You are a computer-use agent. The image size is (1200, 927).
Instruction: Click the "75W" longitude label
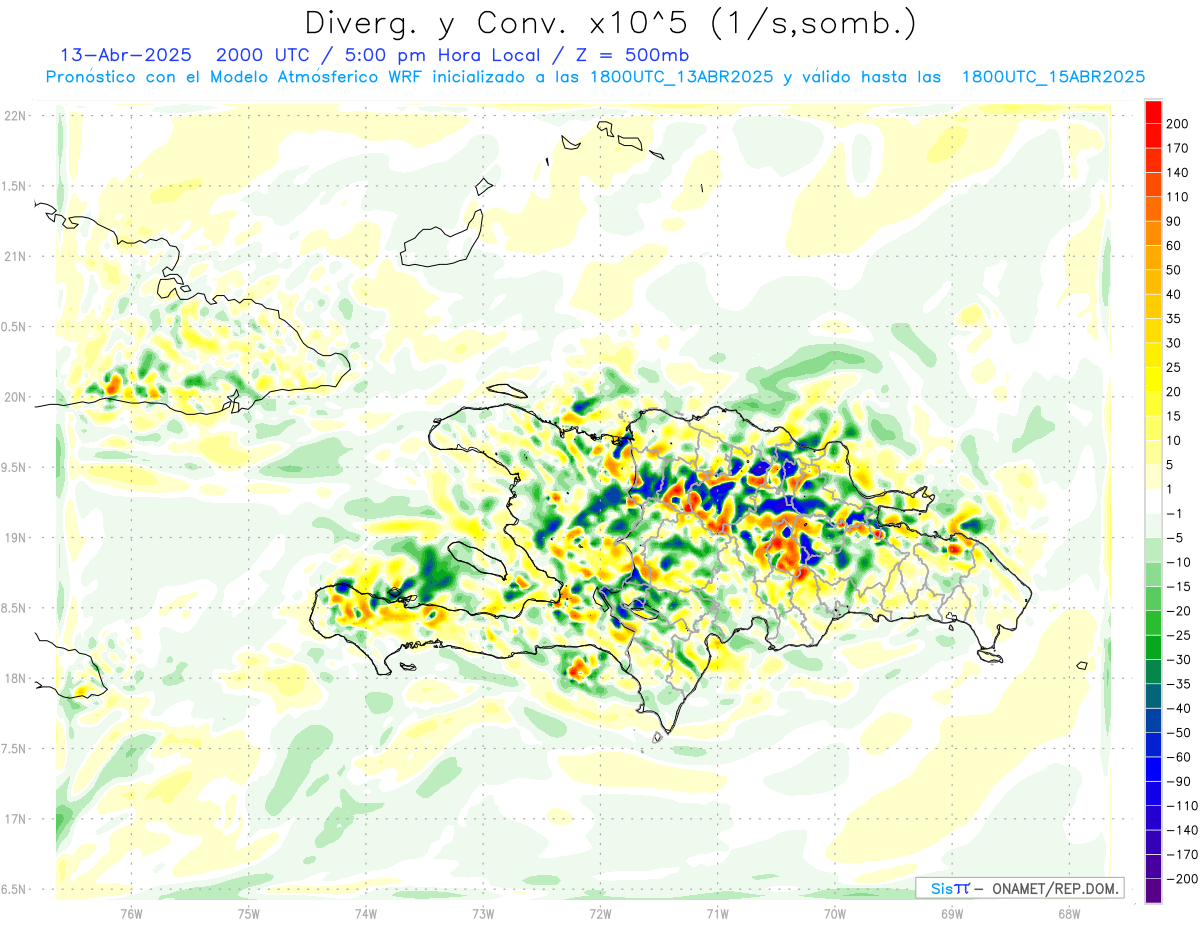(248, 913)
